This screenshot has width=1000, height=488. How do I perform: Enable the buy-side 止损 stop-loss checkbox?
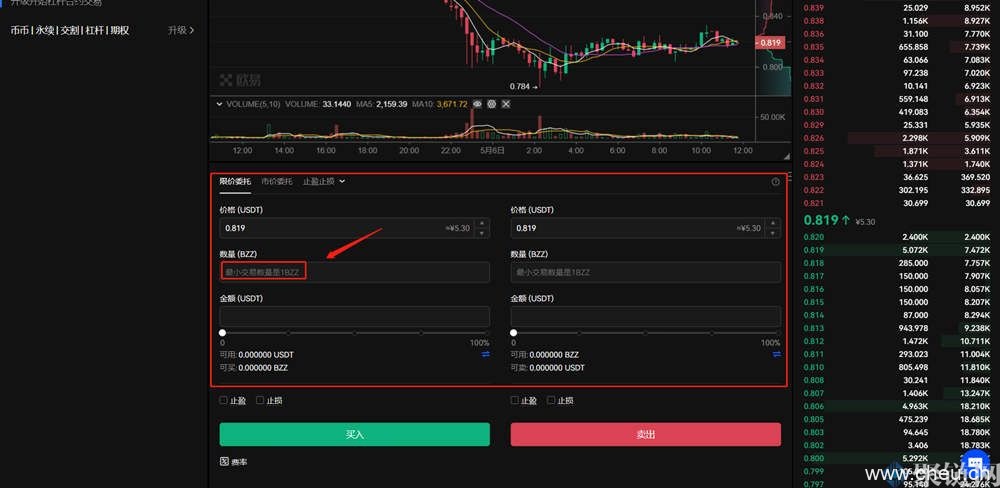point(261,400)
